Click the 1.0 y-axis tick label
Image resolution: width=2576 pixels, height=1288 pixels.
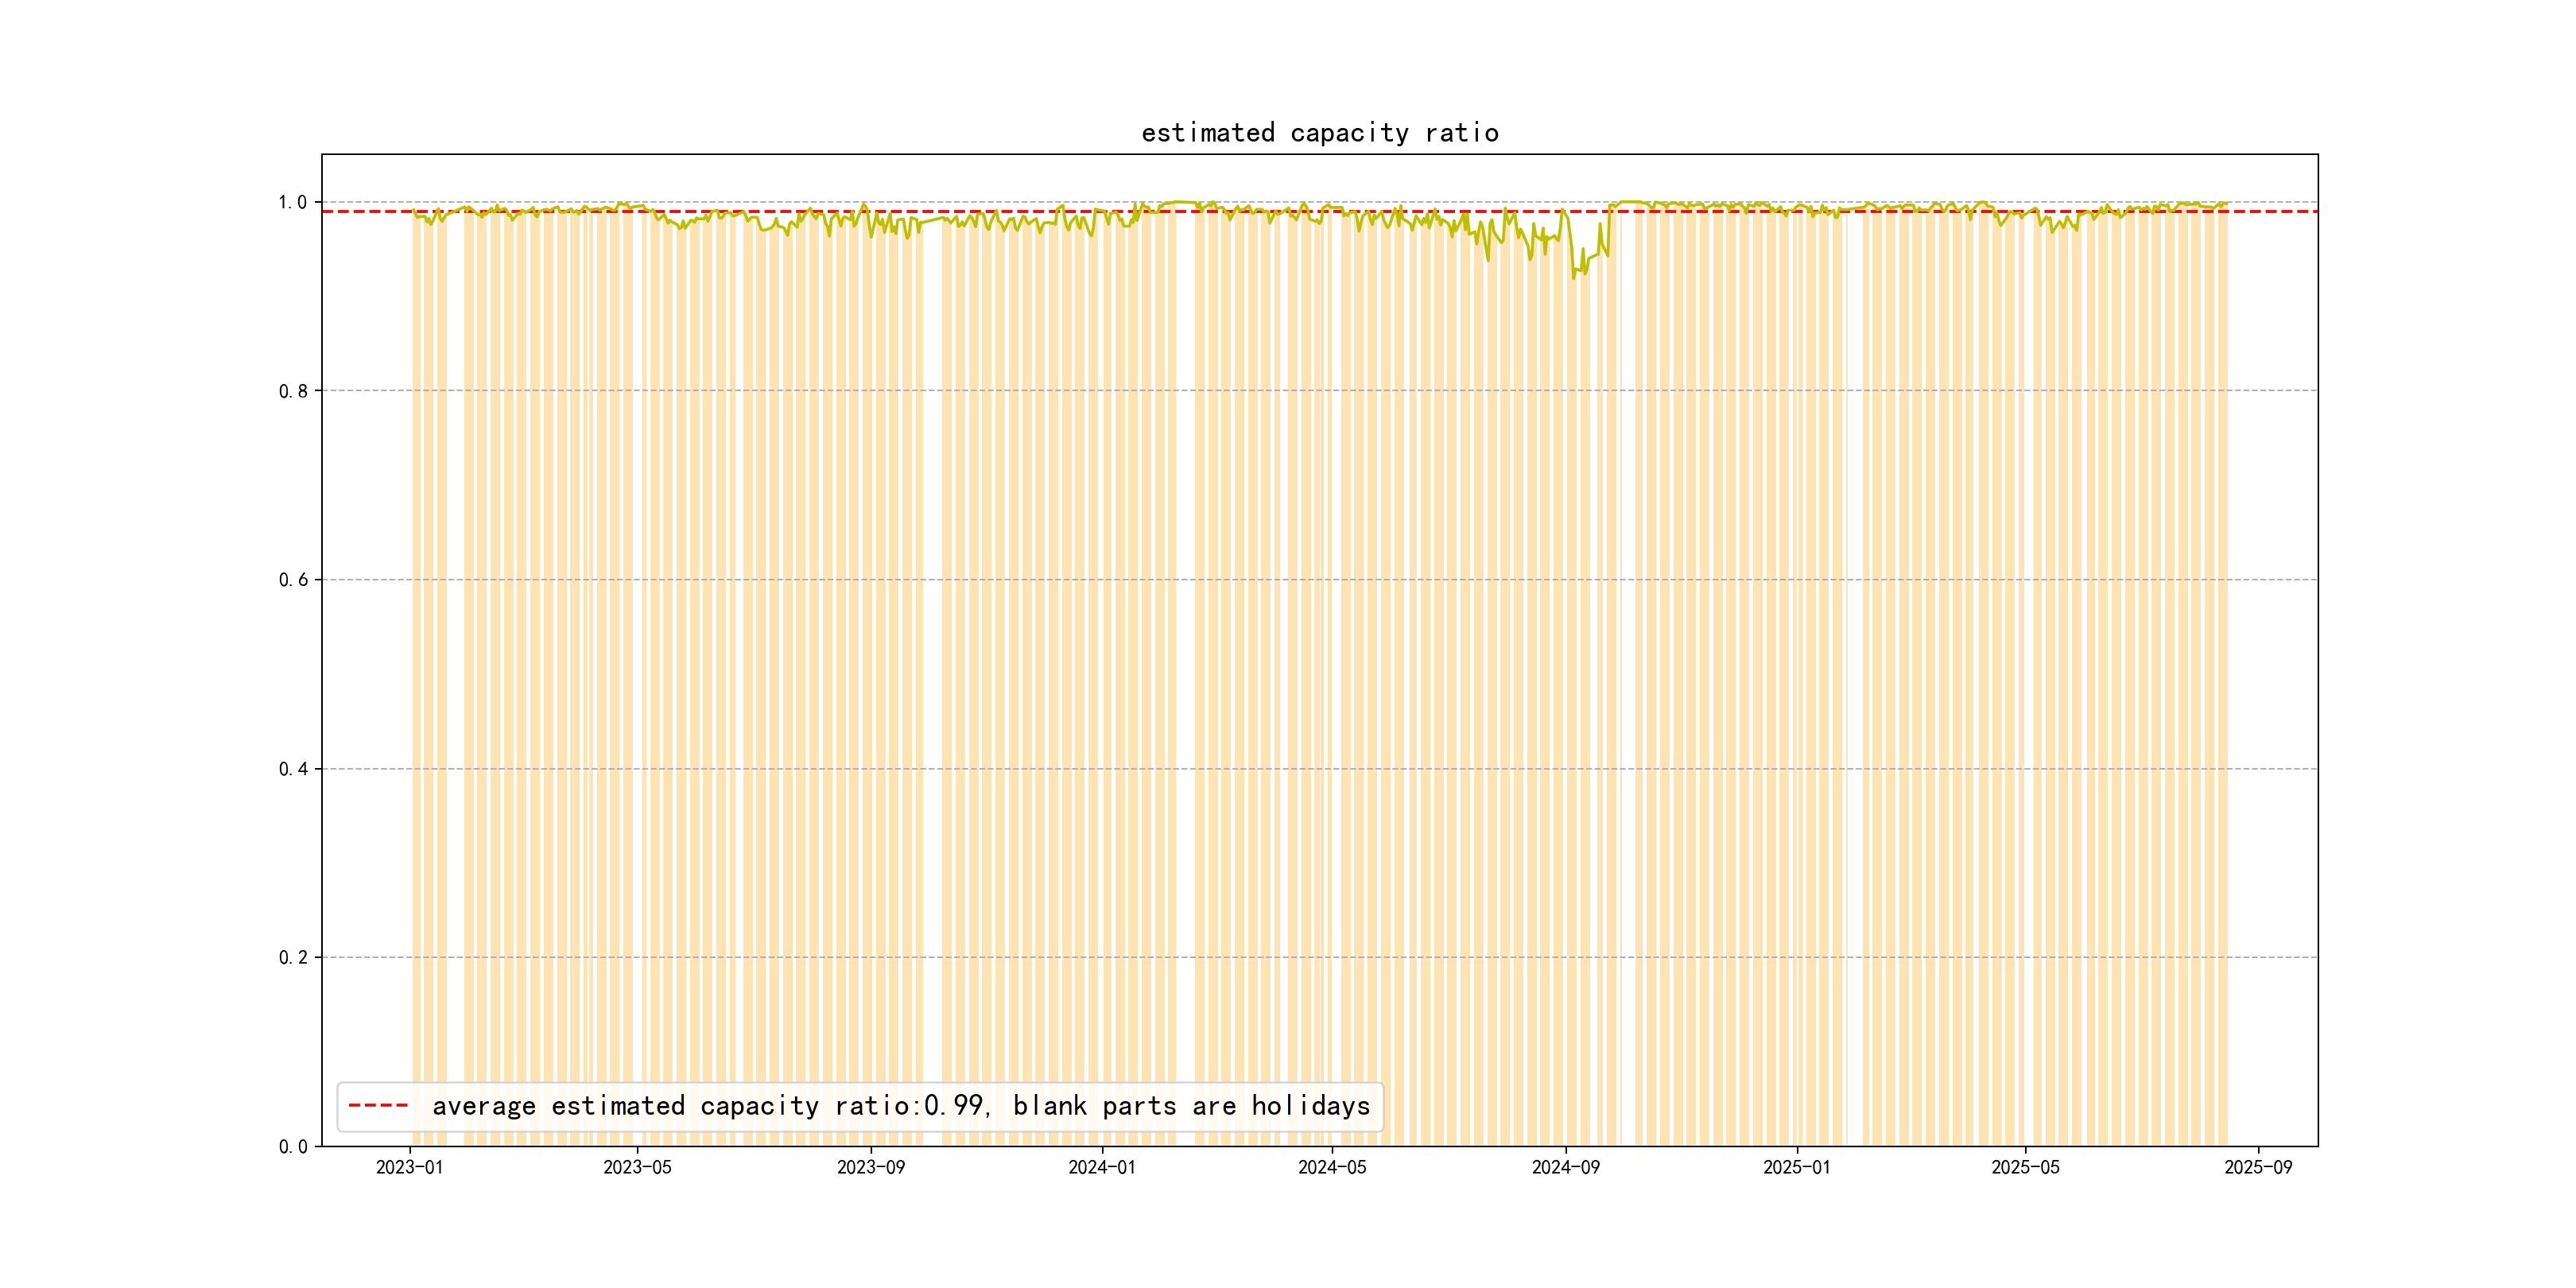point(292,202)
